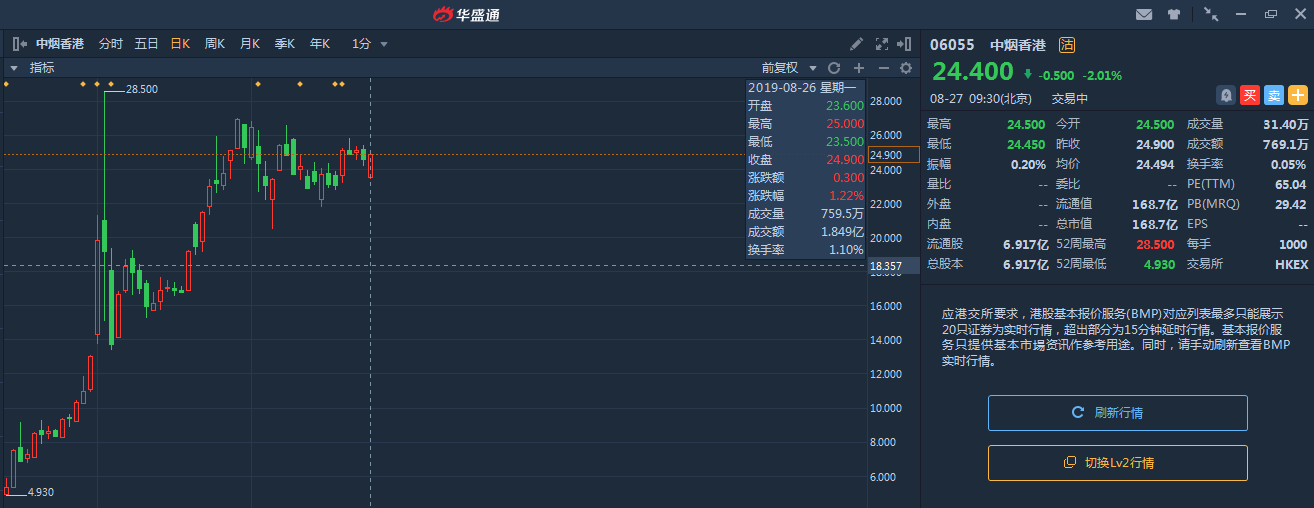Click the 每手 value 1000
Viewport: 1314px width, 508px height.
point(1293,244)
